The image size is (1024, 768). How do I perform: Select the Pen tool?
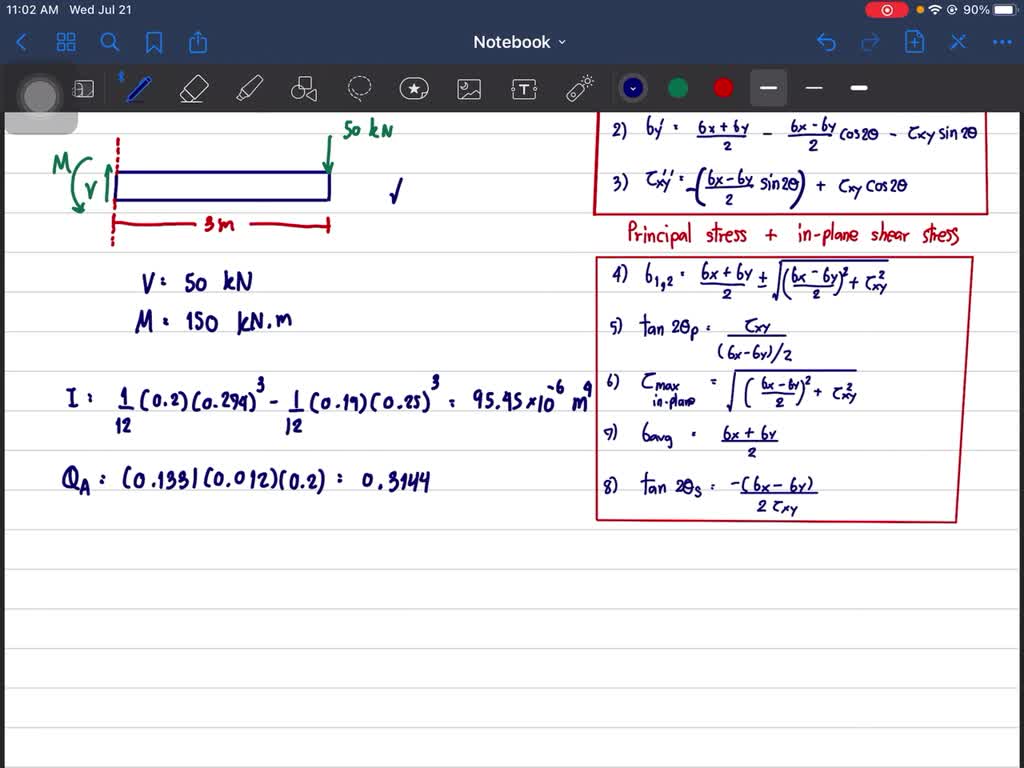pos(137,88)
